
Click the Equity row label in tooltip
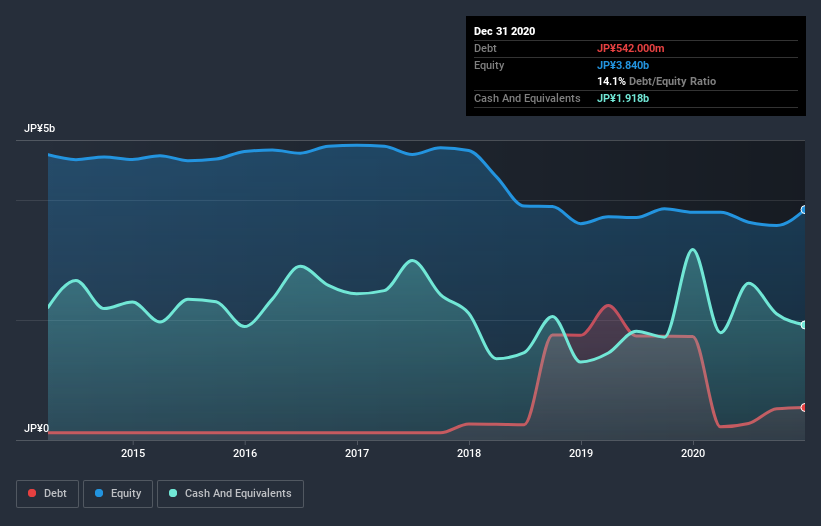[x=489, y=65]
